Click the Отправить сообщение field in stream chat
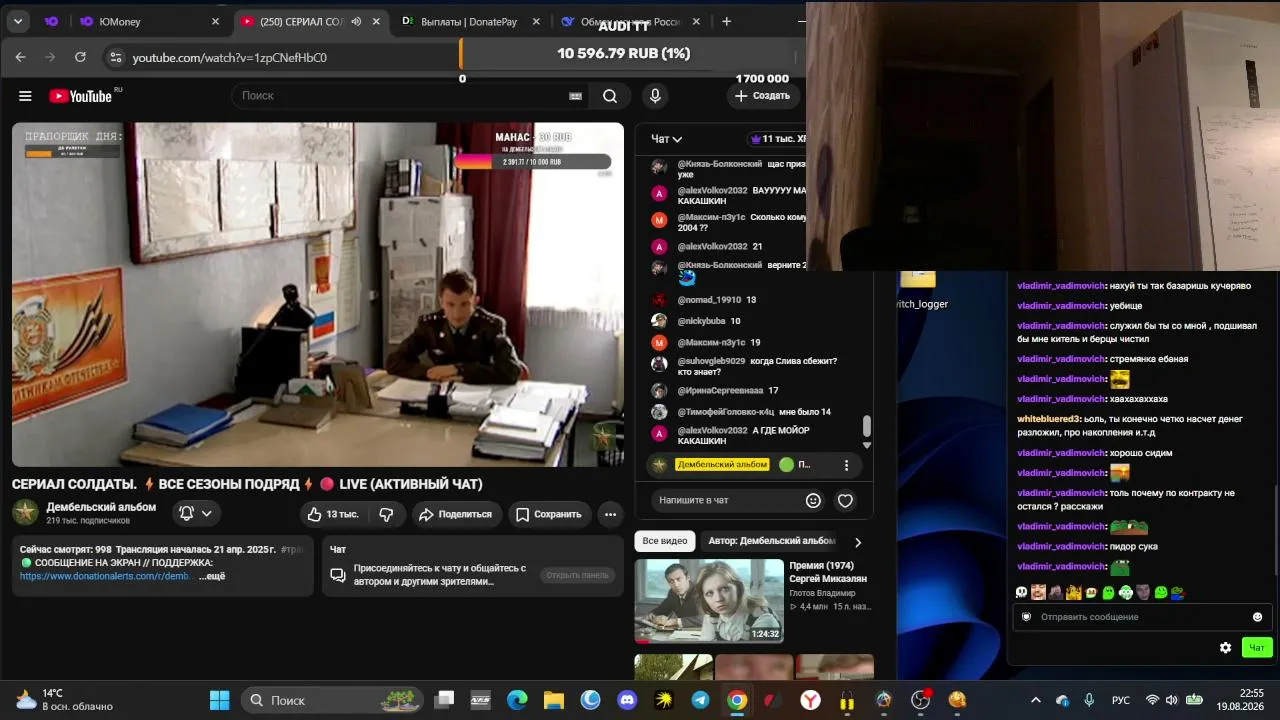 pyautogui.click(x=1140, y=617)
